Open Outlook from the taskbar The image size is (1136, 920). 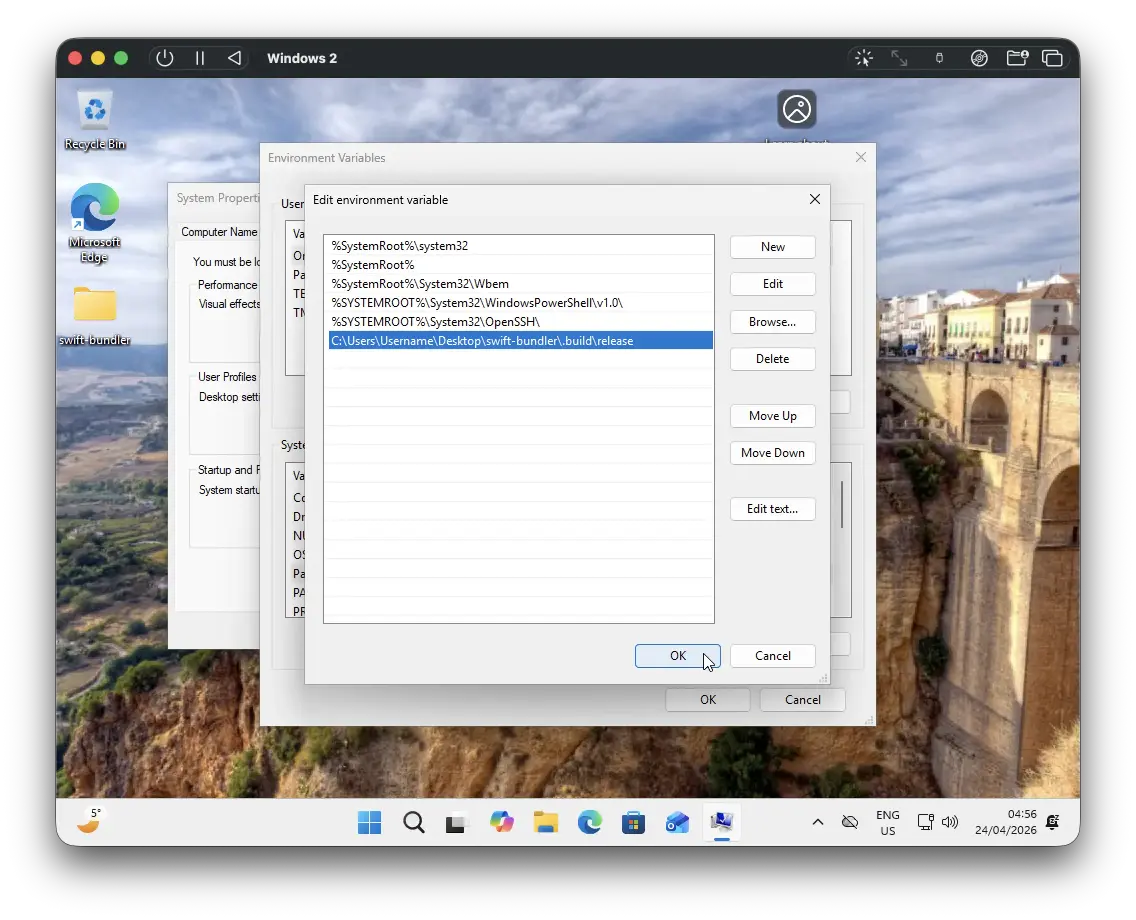[677, 822]
